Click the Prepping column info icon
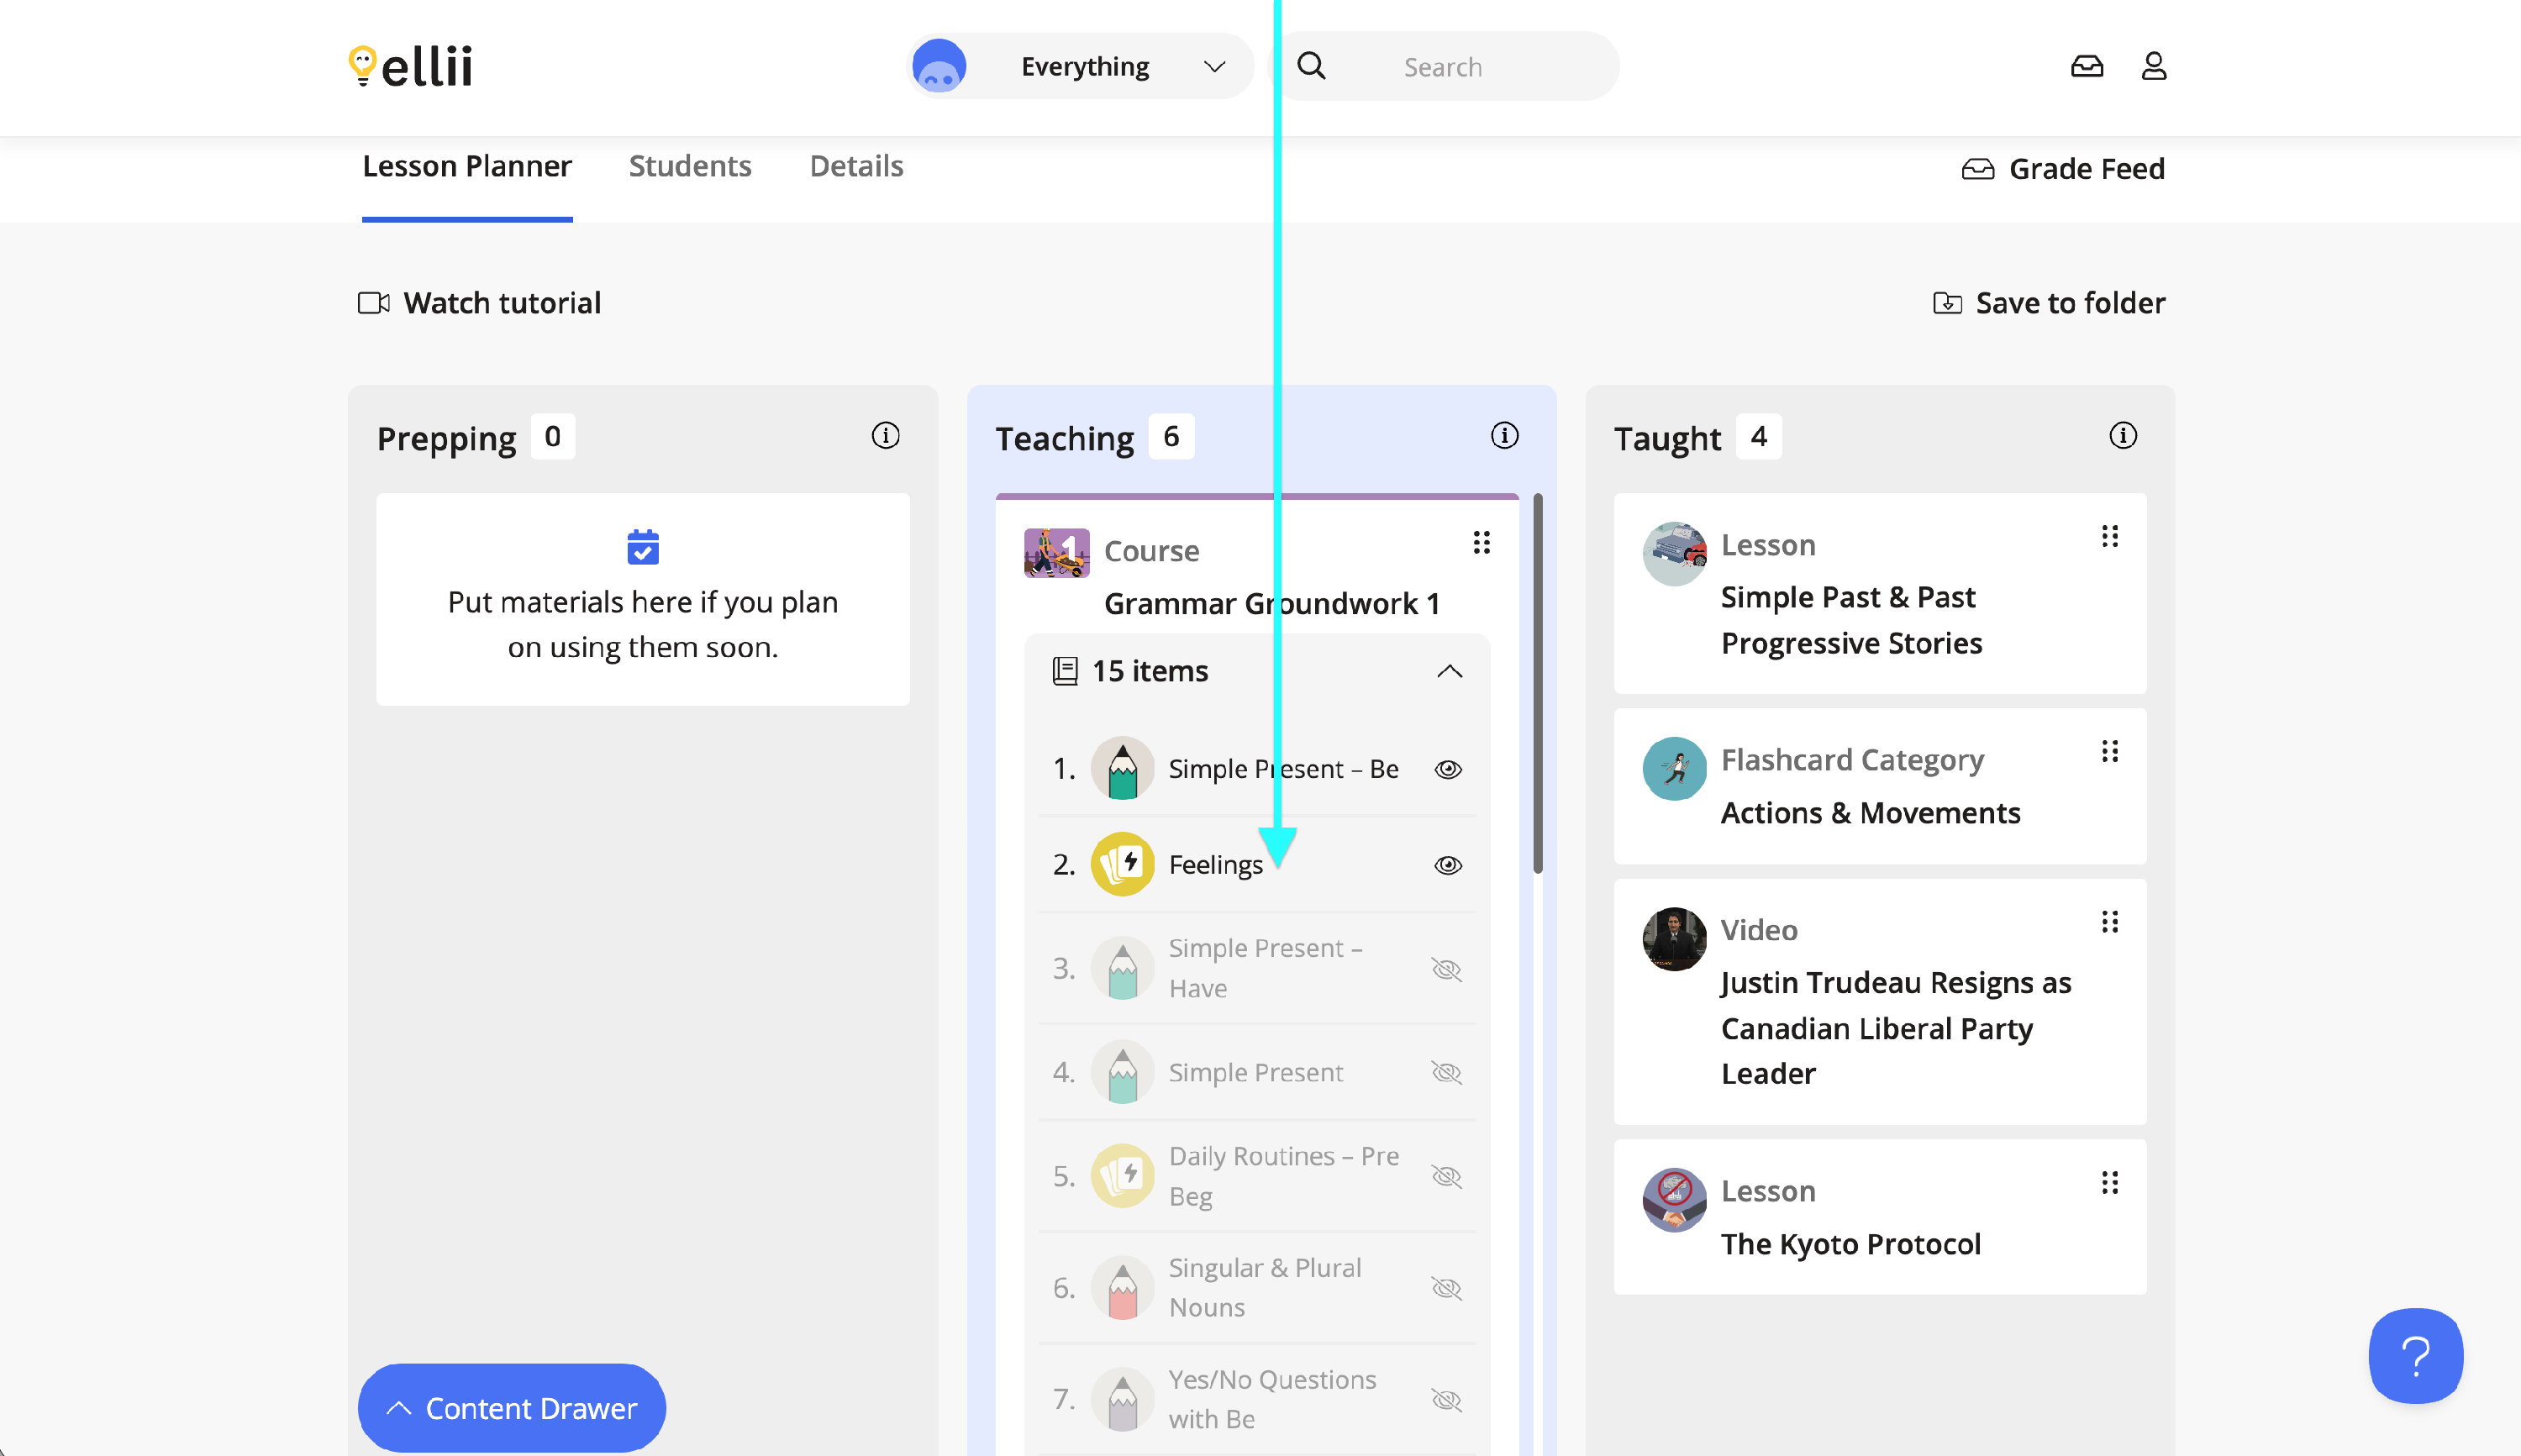 [885, 436]
